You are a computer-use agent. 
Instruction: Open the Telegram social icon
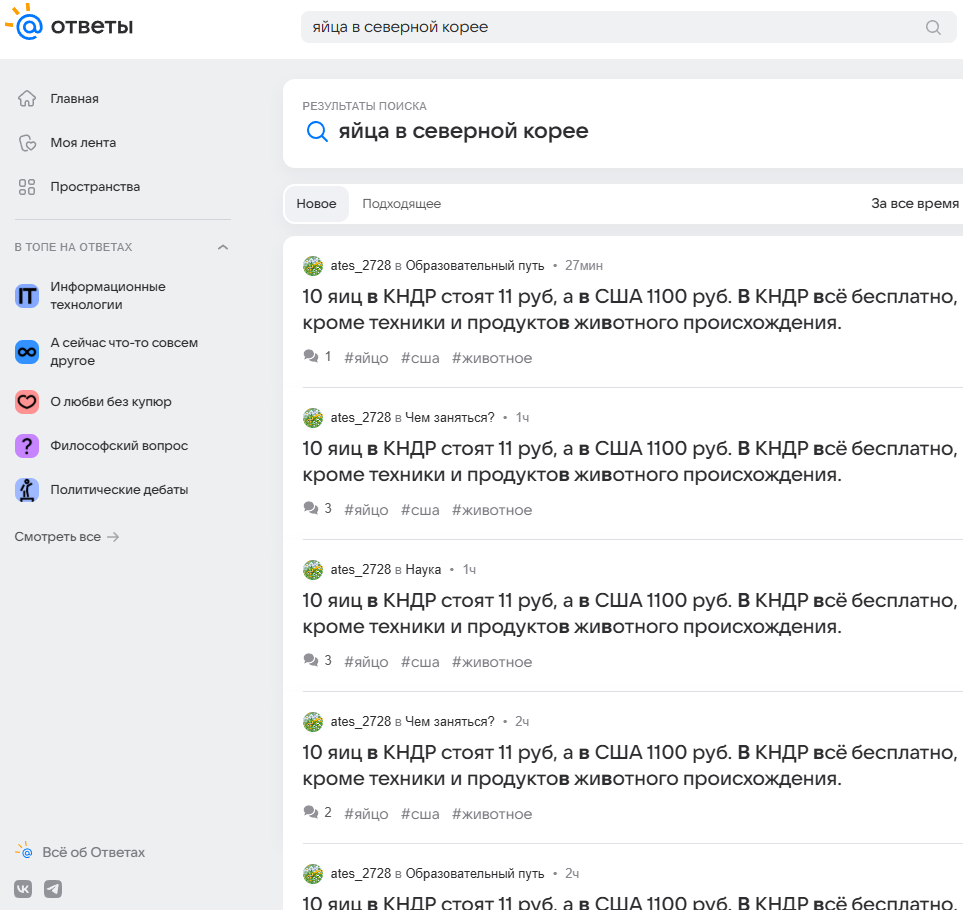pyautogui.click(x=53, y=889)
